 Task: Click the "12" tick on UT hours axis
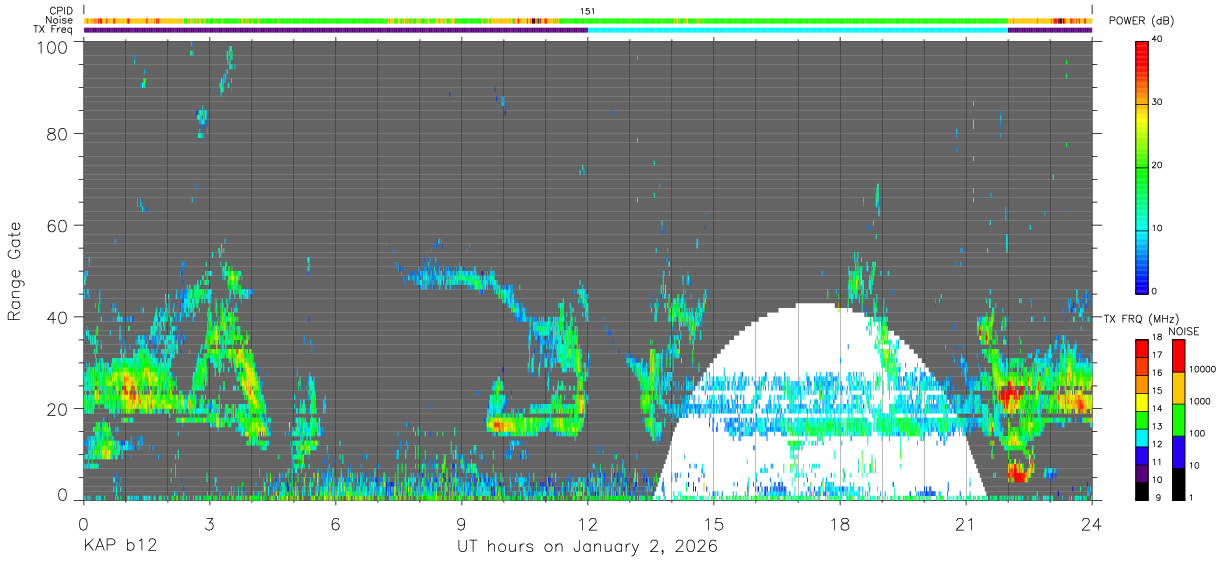588,523
